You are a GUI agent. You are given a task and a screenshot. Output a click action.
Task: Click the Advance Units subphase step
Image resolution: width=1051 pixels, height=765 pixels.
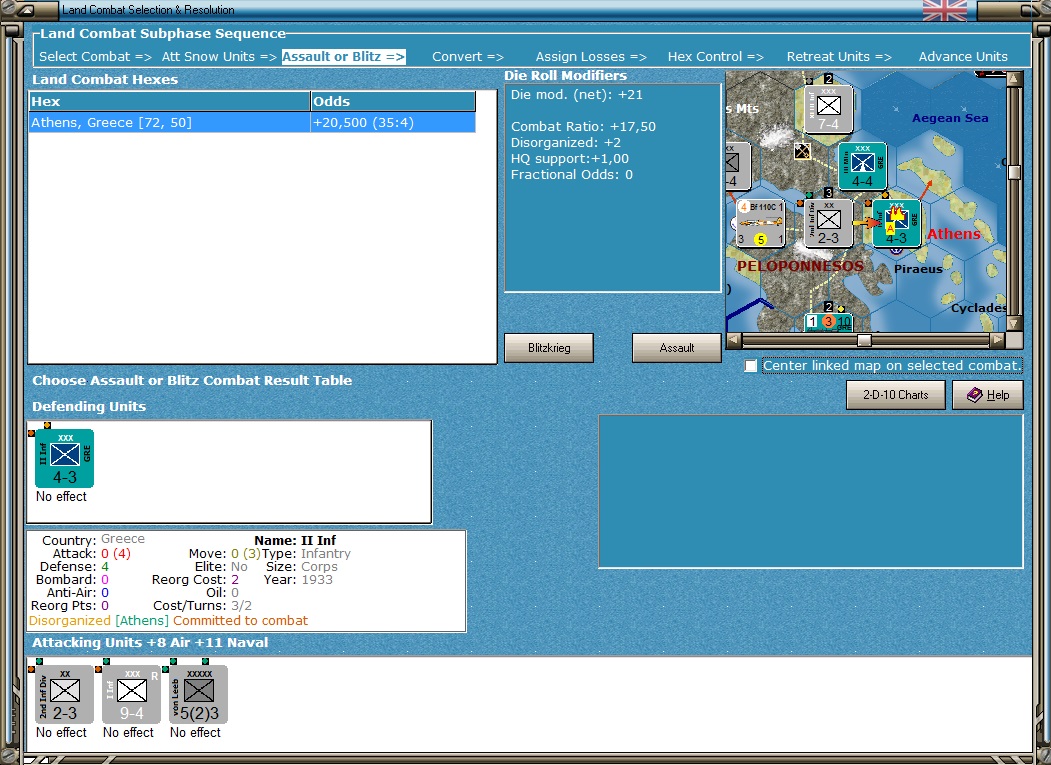point(963,57)
